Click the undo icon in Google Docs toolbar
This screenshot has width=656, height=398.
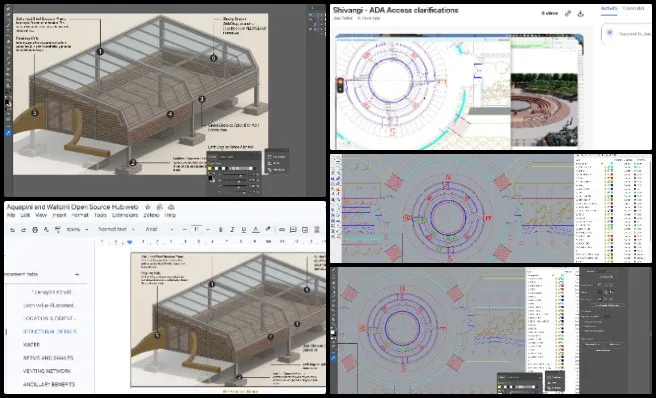point(12,230)
